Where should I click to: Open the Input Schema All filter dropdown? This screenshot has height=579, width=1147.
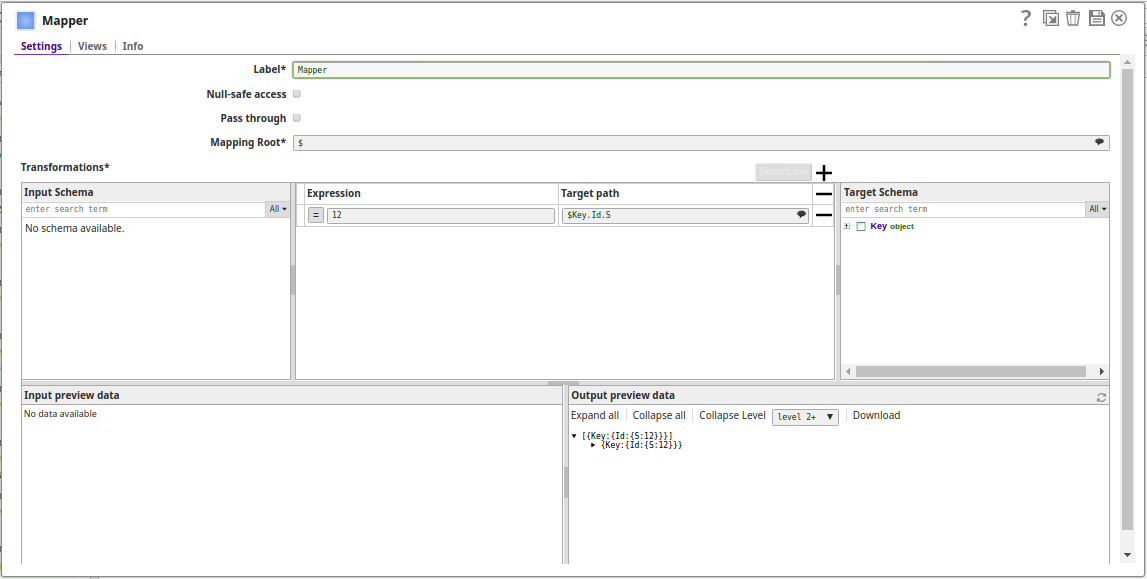pyautogui.click(x=278, y=209)
